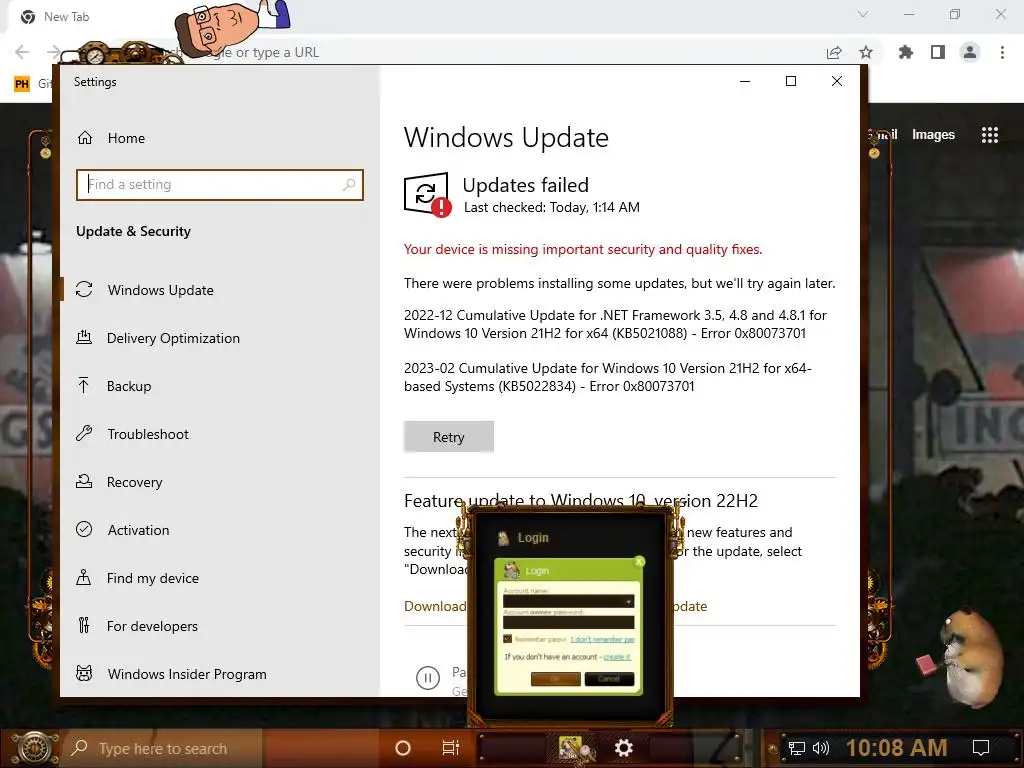Screen dimensions: 1024x768
Task: Click the orange OK button in the Login dialog
Action: [x=556, y=679]
